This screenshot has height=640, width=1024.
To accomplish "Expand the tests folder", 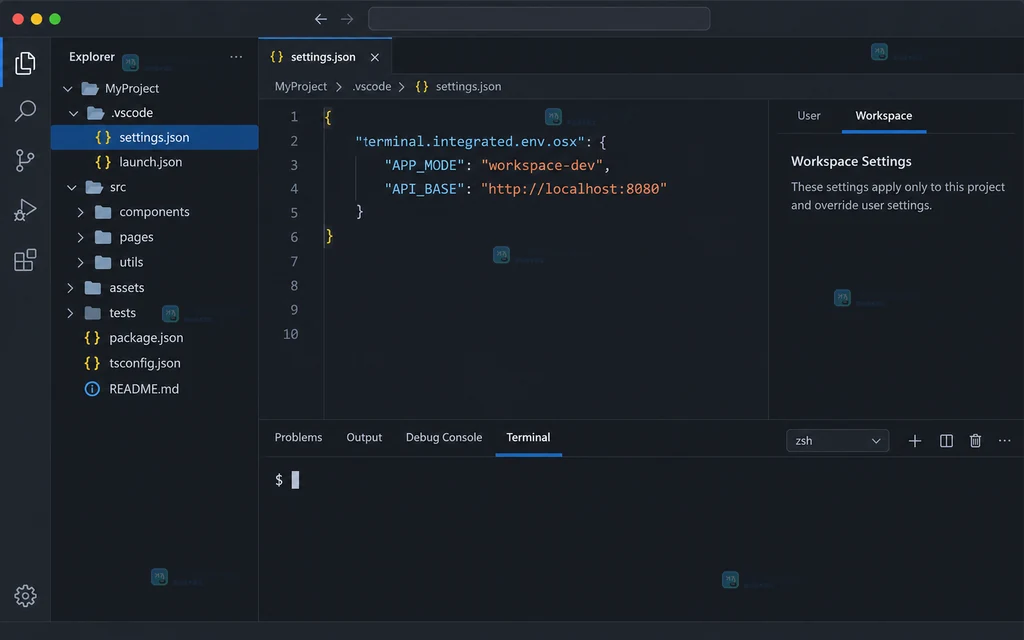I will click(70, 313).
